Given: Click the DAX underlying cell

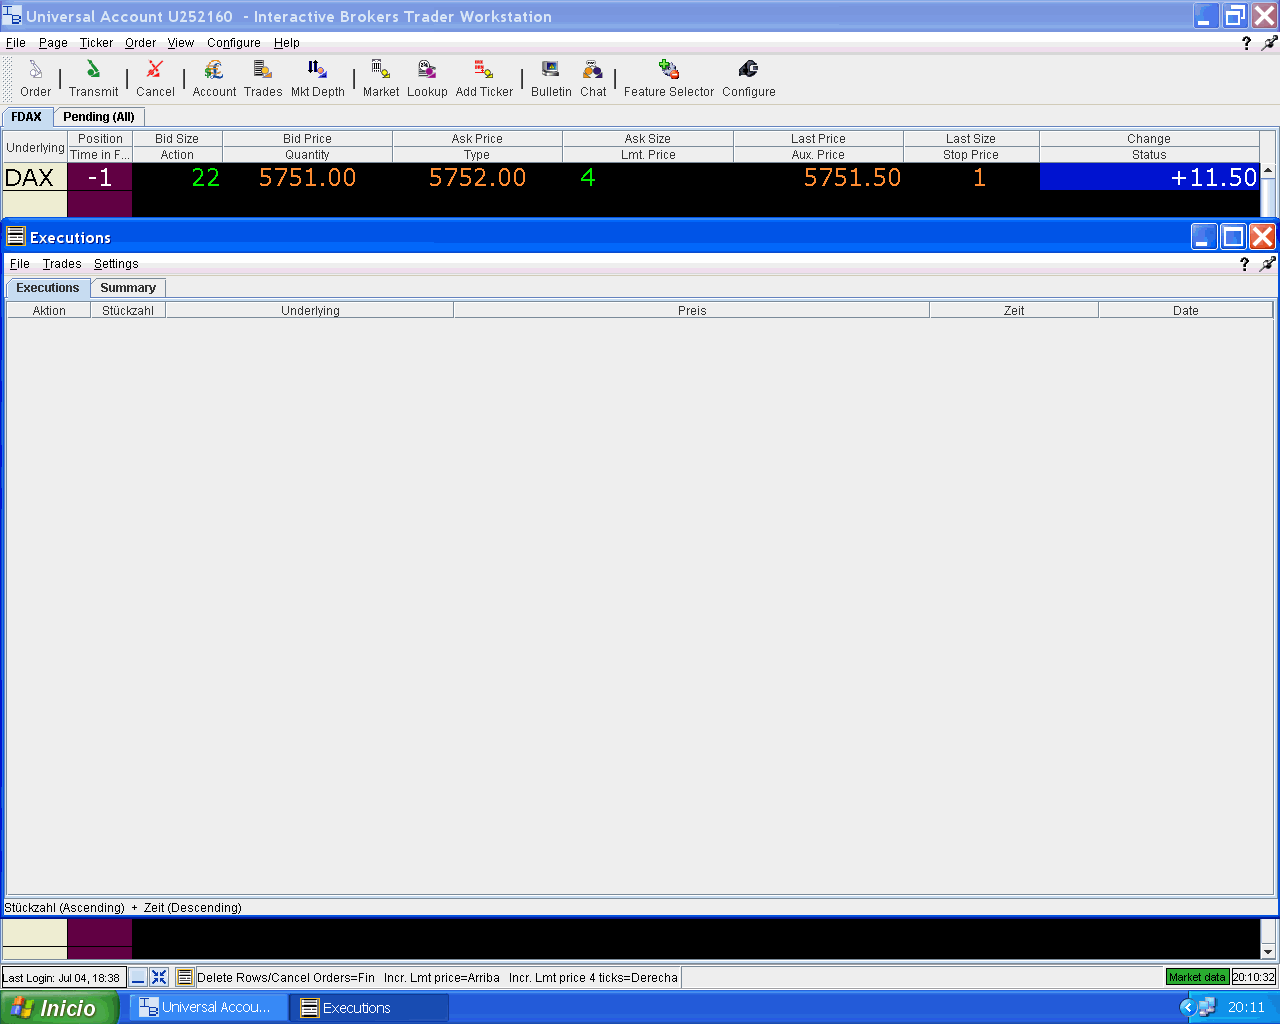Looking at the screenshot, I should click(34, 177).
